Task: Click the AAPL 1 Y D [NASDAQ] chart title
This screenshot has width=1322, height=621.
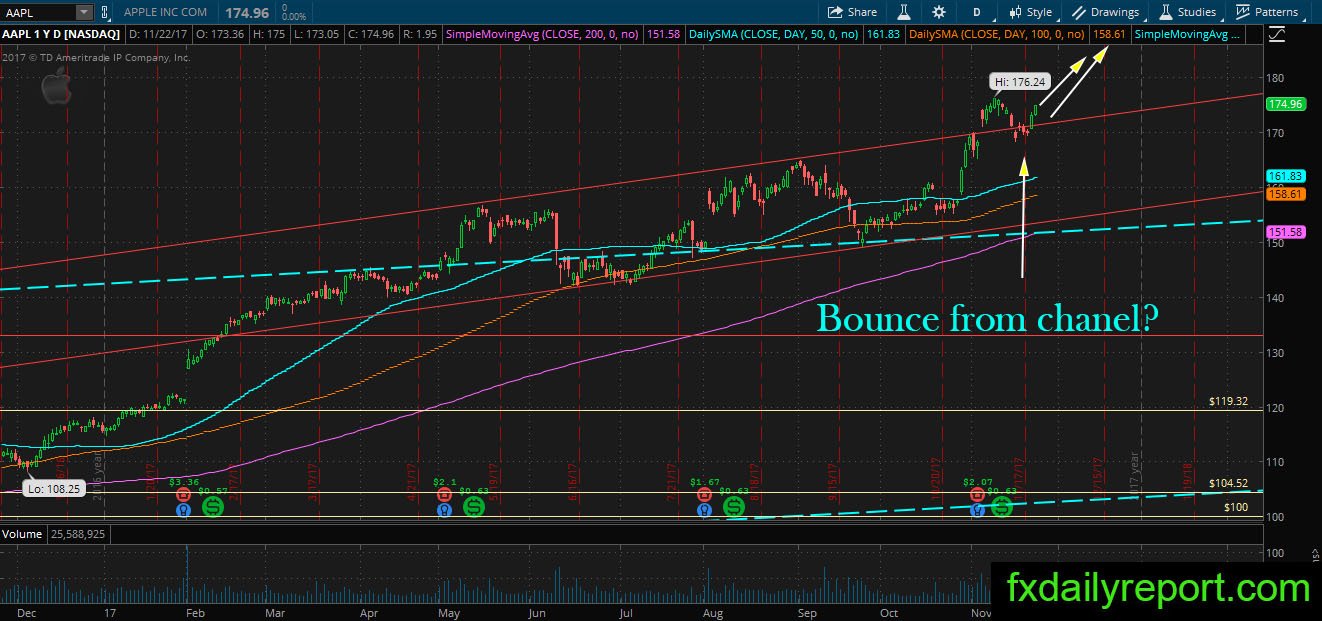Action: (59, 34)
